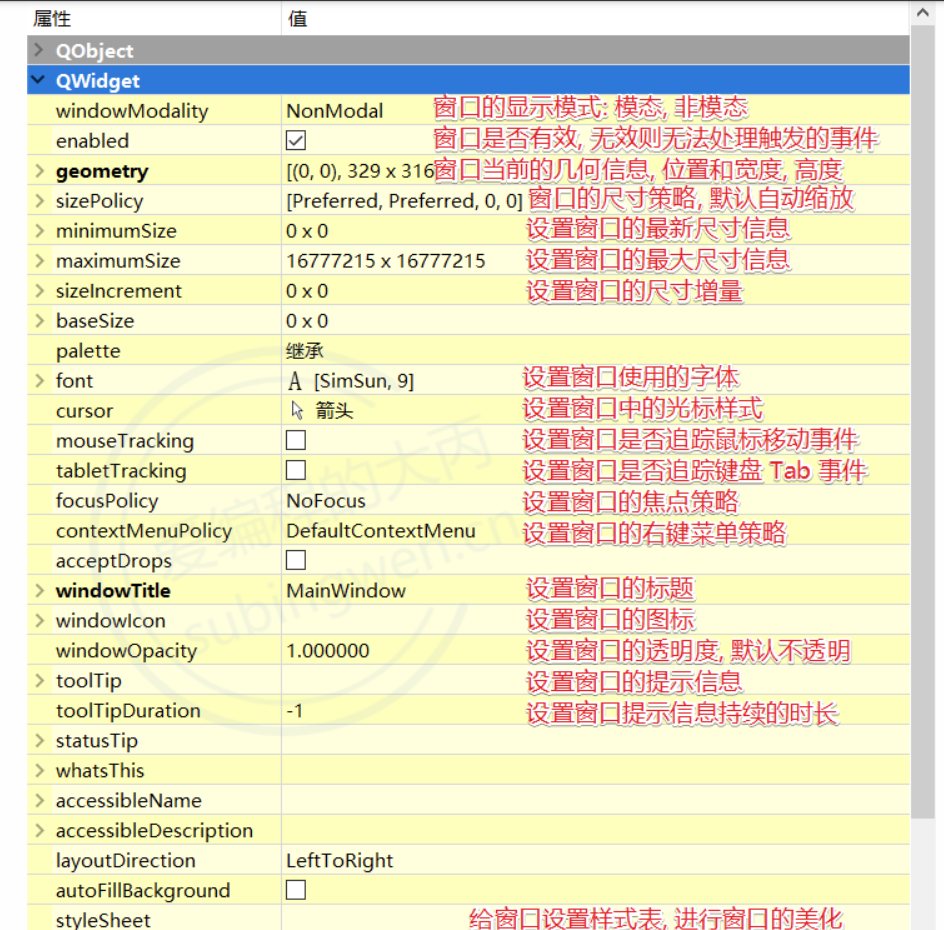Select the palette property row name
Screen dimensions: 944x930
tap(88, 351)
